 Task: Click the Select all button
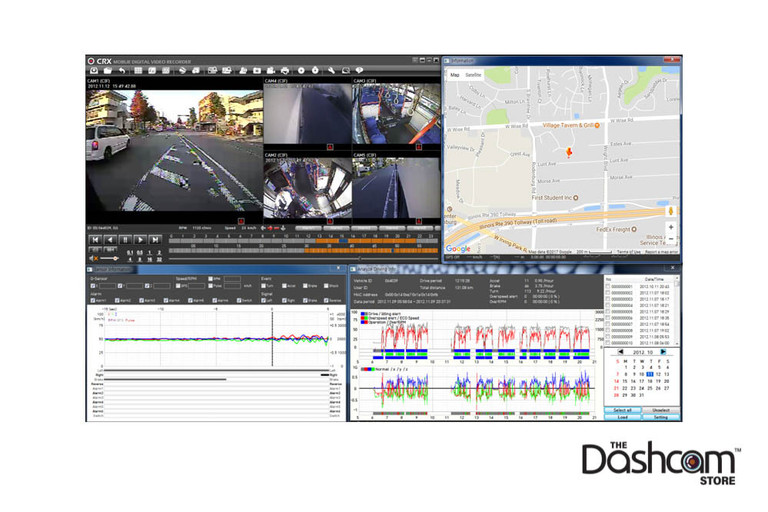[x=624, y=410]
